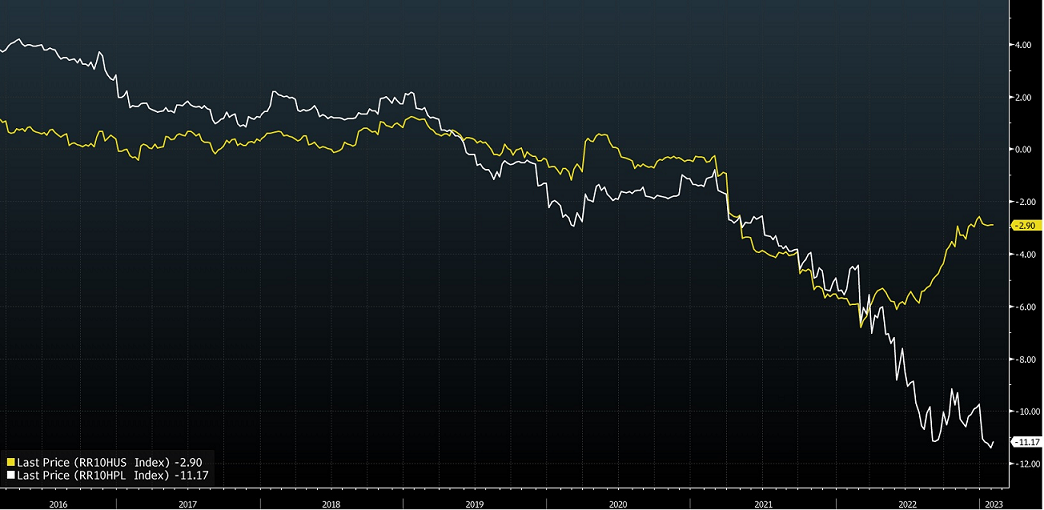Click the yellow RR10HUS legend color swatch
The width and height of the screenshot is (1044, 510).
(x=11, y=462)
